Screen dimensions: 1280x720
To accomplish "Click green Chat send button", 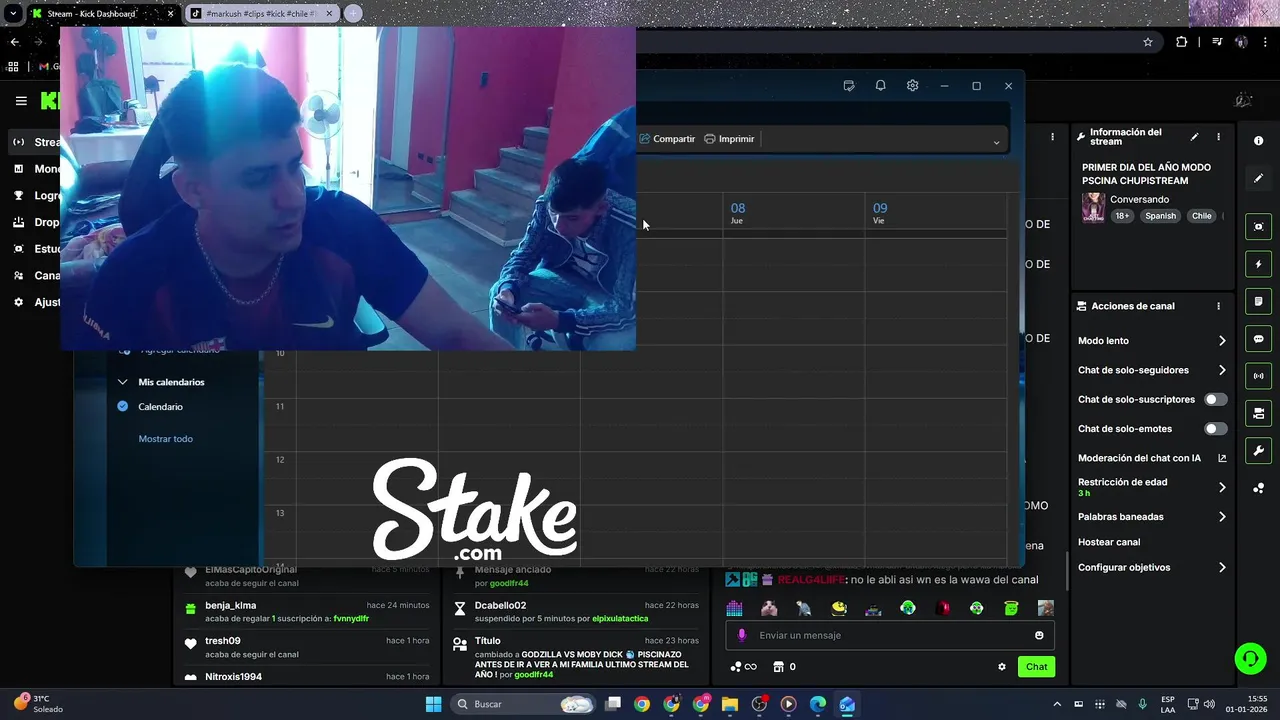I will (1036, 667).
